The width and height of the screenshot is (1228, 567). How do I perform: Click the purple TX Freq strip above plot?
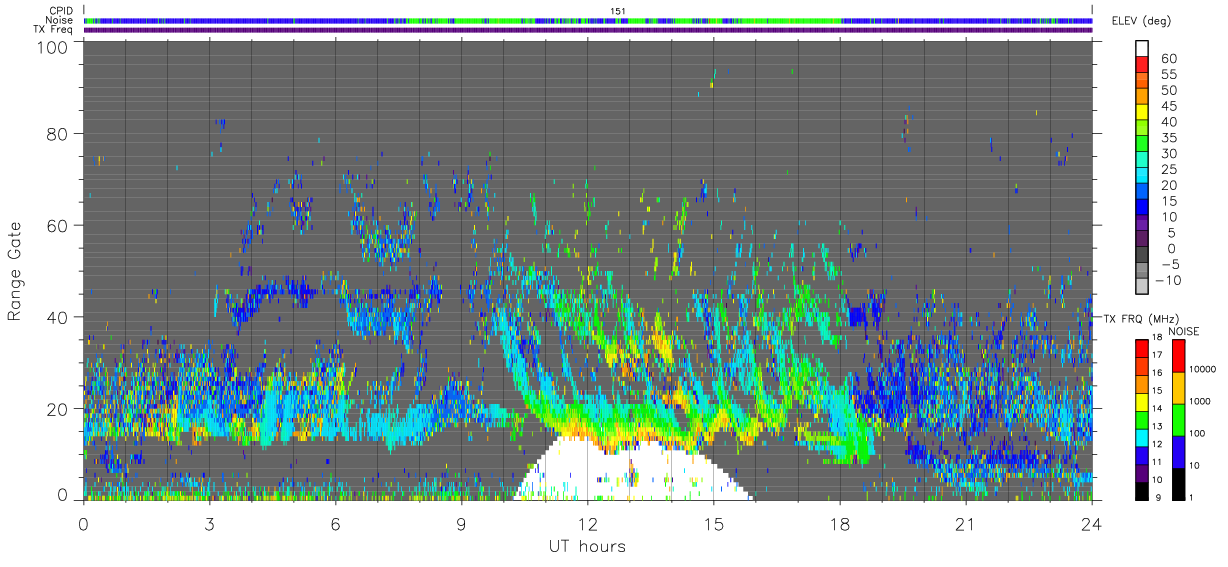[x=588, y=30]
